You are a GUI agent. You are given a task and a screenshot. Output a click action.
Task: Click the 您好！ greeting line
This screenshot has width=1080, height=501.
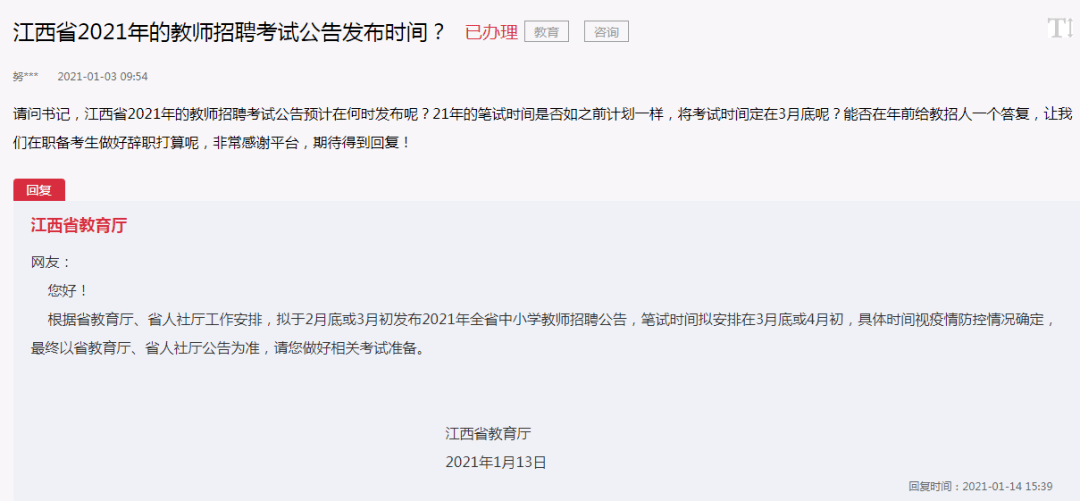tap(68, 290)
